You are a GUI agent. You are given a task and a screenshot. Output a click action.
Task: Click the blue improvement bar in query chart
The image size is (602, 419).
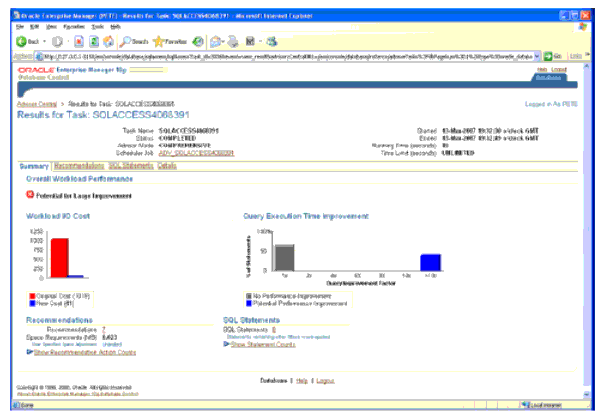[430, 263]
